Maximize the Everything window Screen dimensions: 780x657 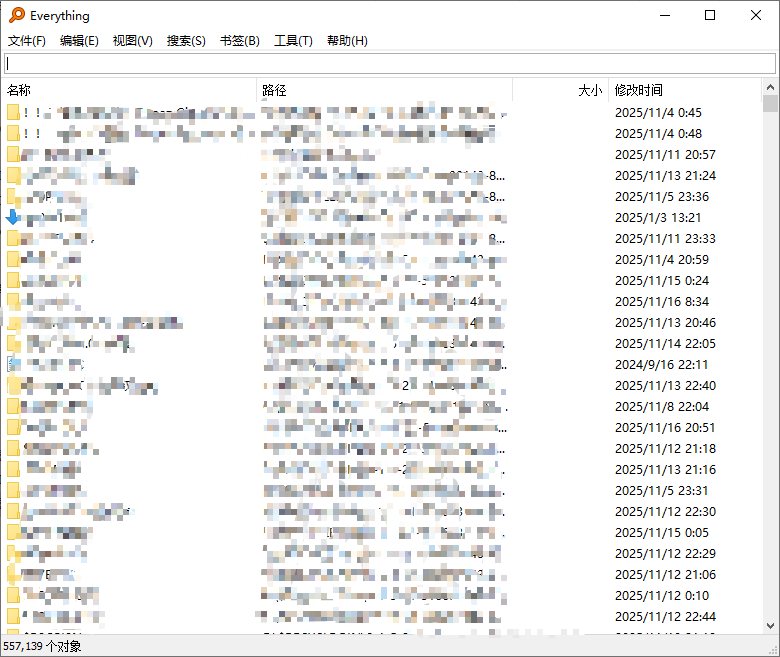[710, 15]
